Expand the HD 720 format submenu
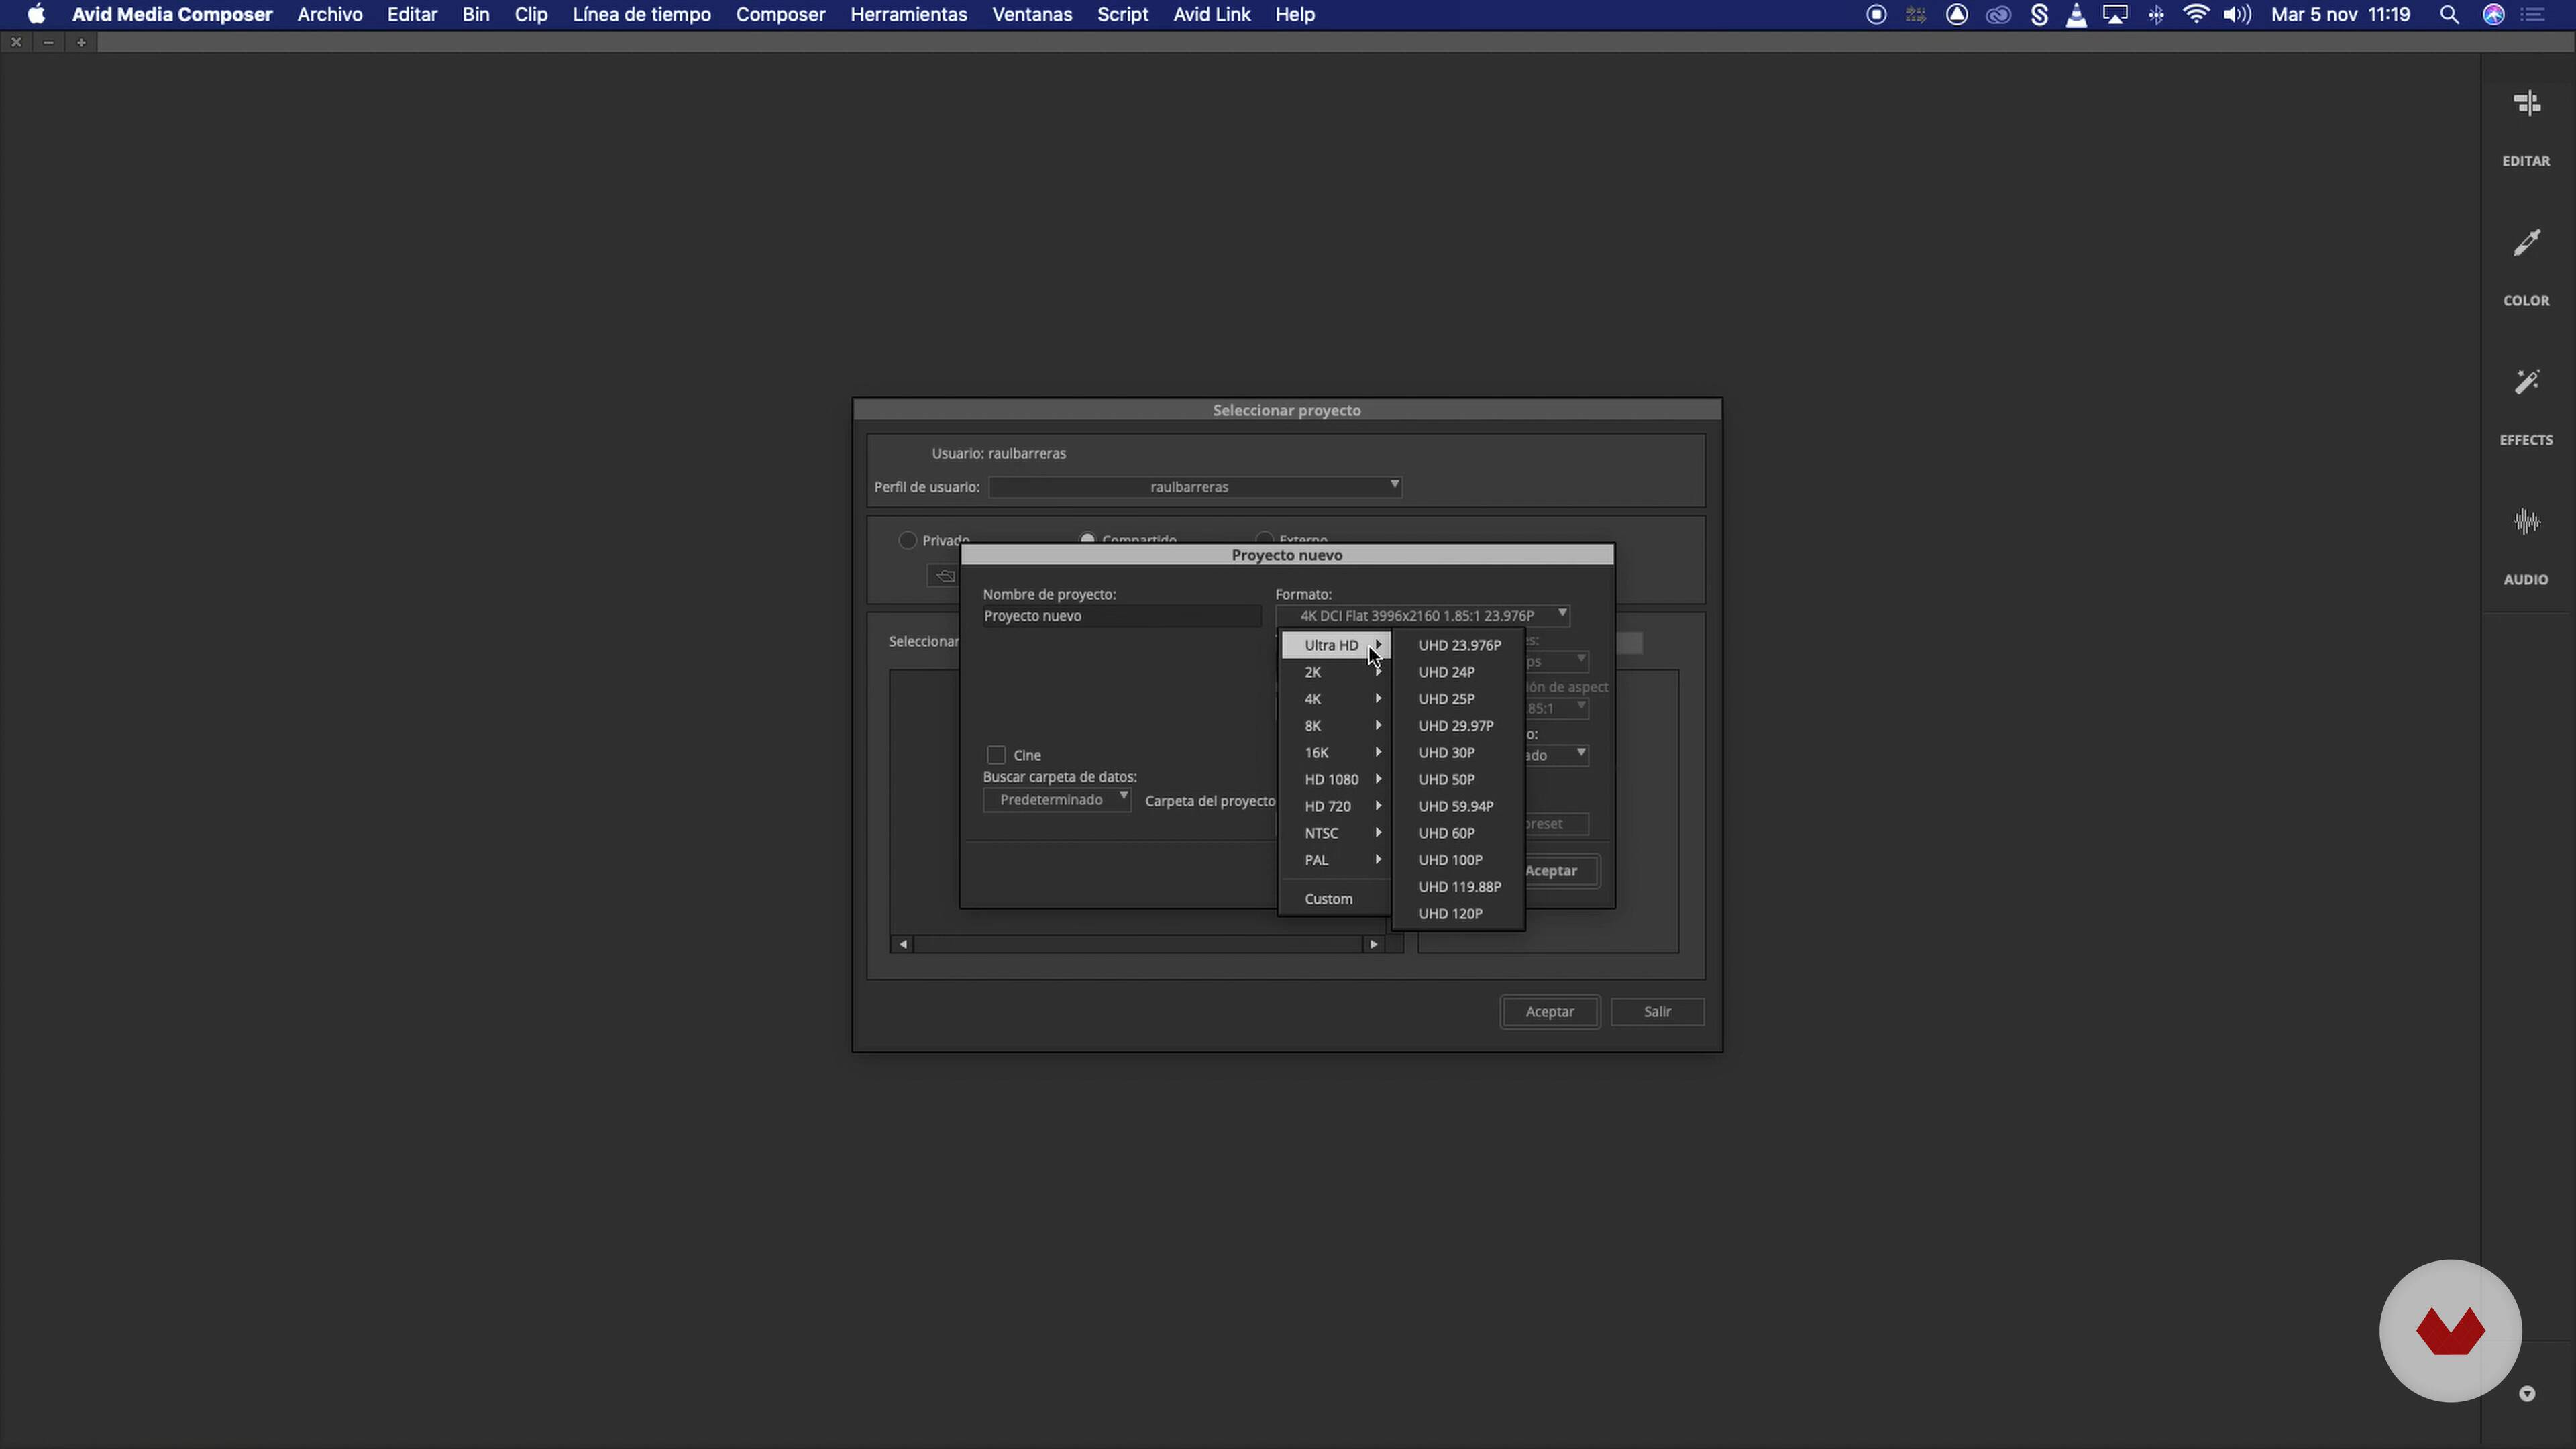This screenshot has height=1449, width=2576. (1336, 807)
